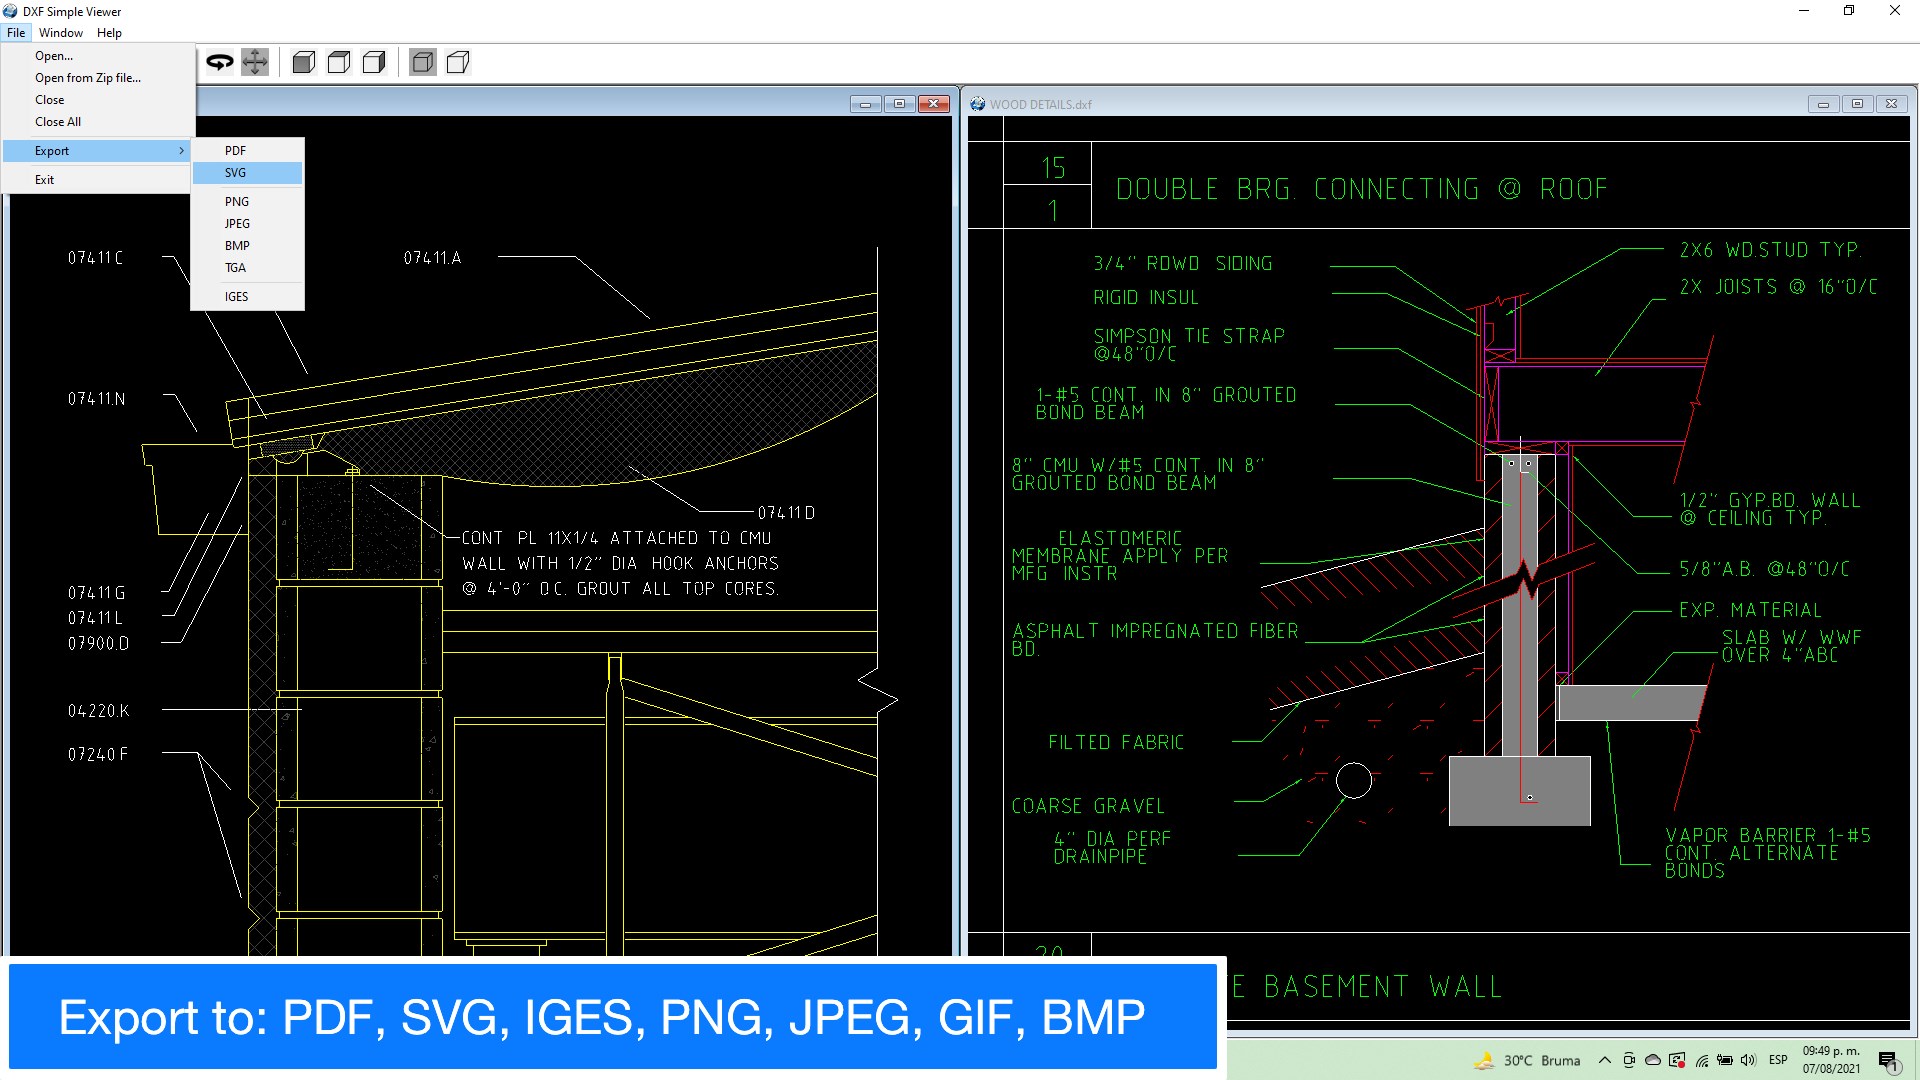Open the Window menu
The width and height of the screenshot is (1920, 1080).
click(61, 33)
